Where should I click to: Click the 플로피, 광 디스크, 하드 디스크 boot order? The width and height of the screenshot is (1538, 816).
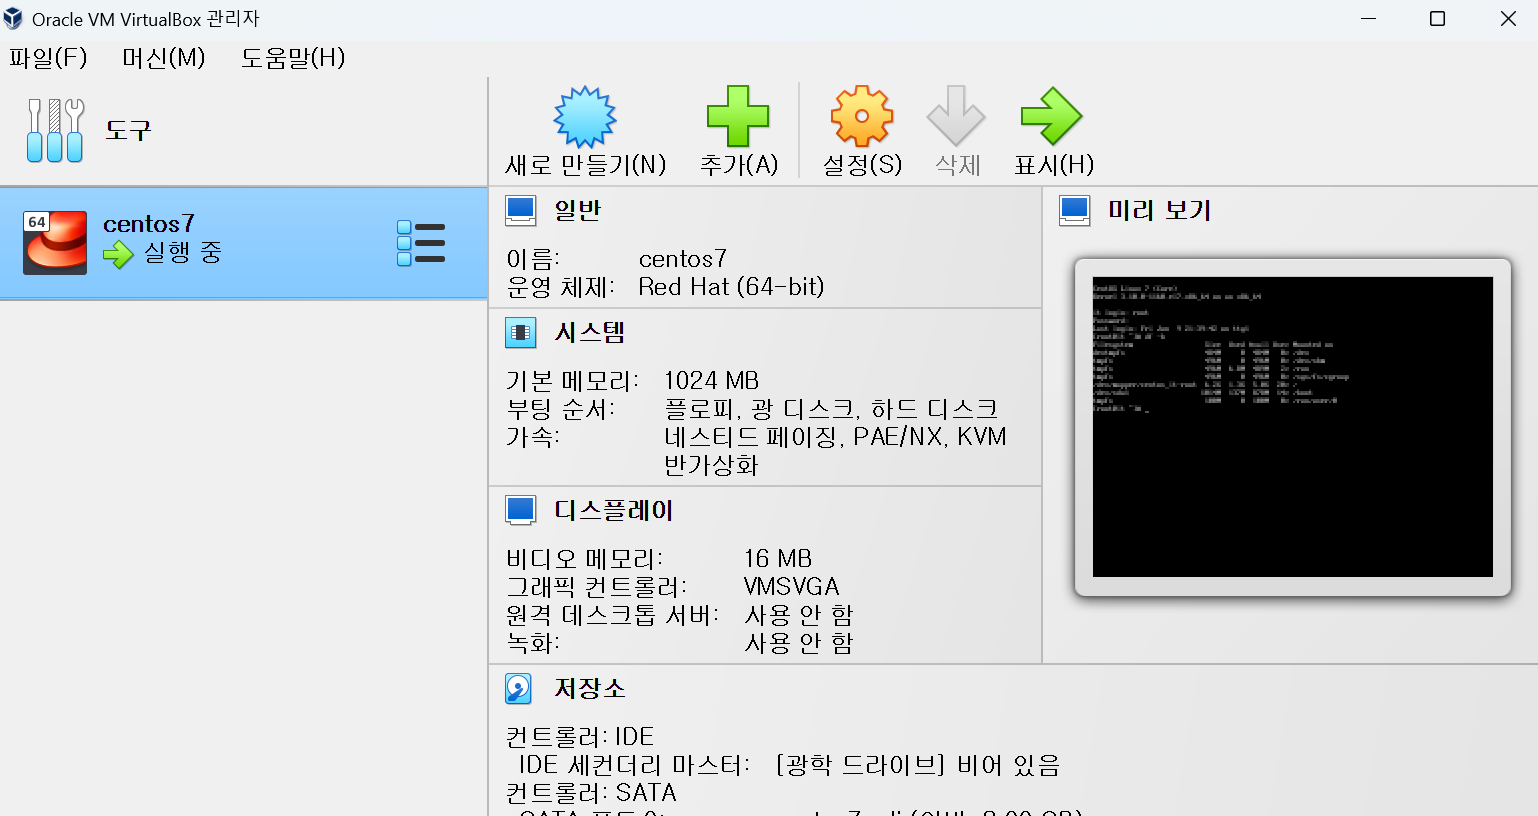pyautogui.click(x=831, y=409)
